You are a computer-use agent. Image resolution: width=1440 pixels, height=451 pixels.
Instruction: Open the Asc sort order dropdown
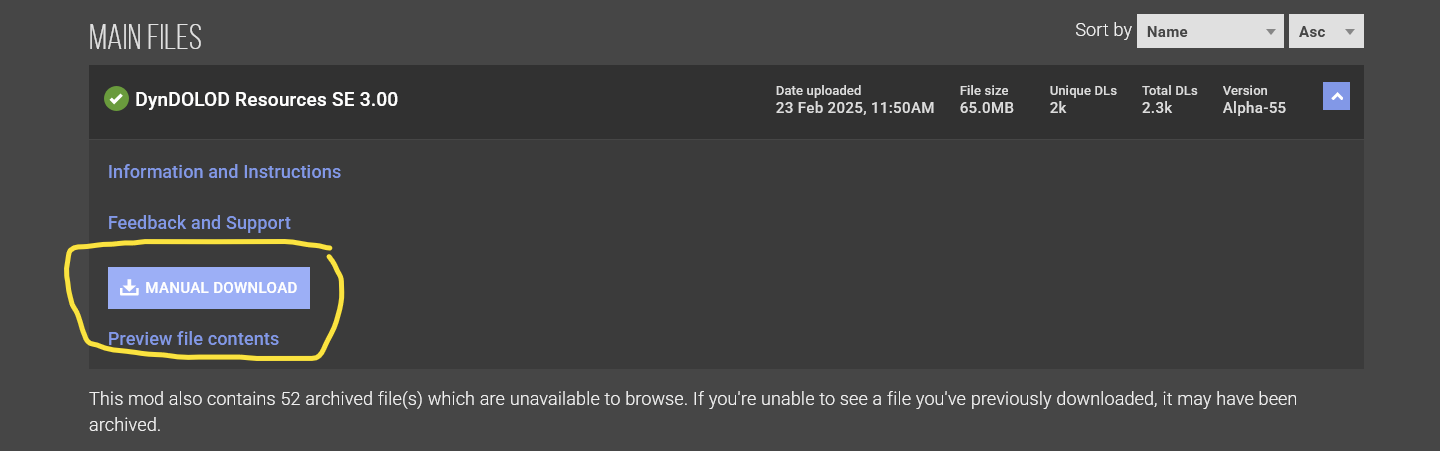[1326, 31]
